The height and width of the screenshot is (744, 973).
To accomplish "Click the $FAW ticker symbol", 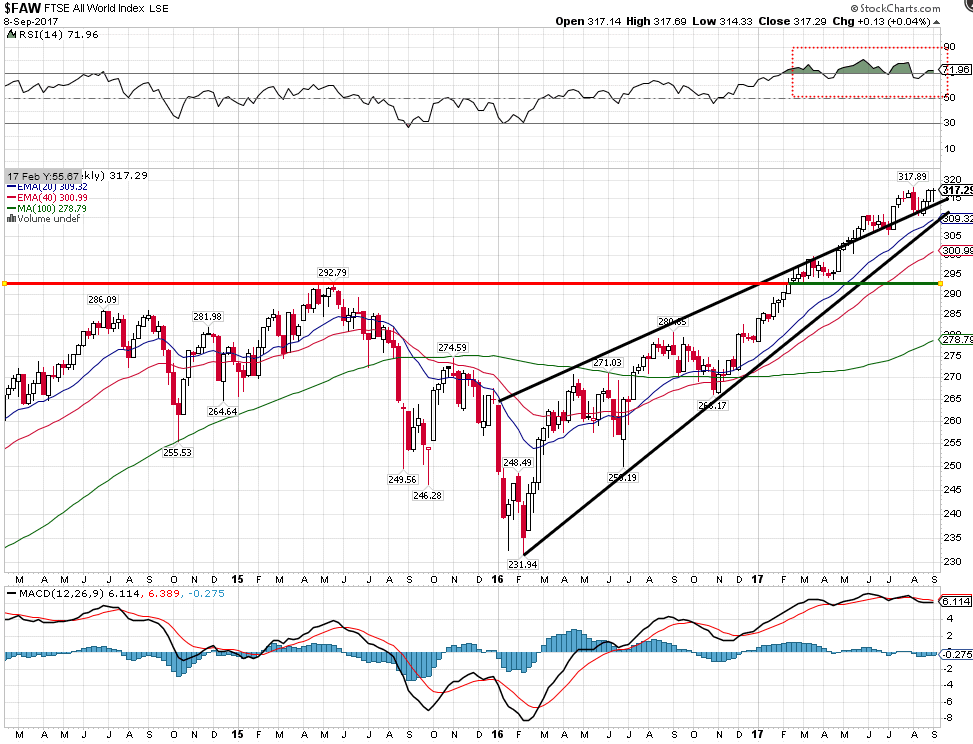I will pos(22,8).
